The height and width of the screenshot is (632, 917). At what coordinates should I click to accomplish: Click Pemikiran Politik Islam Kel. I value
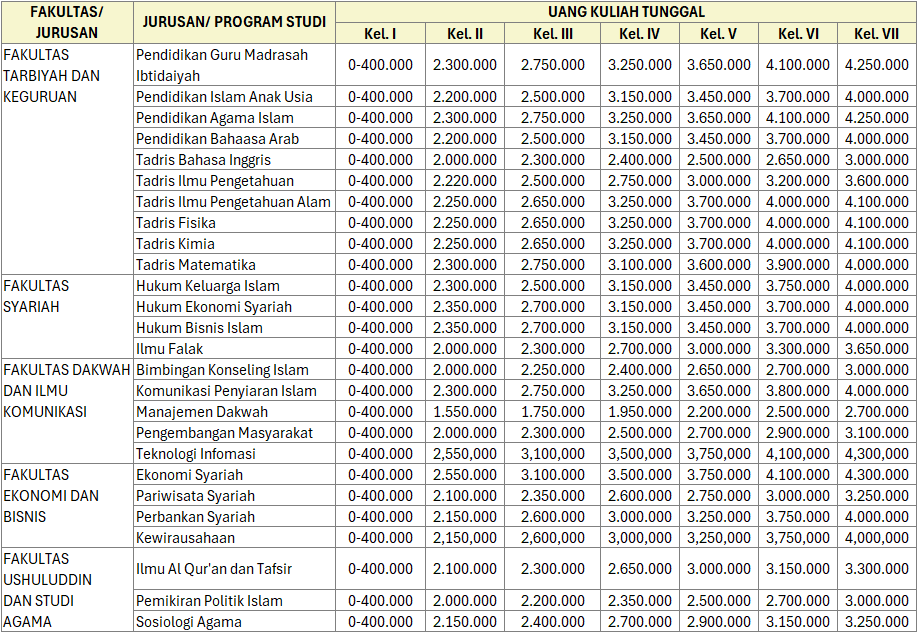[x=380, y=600]
